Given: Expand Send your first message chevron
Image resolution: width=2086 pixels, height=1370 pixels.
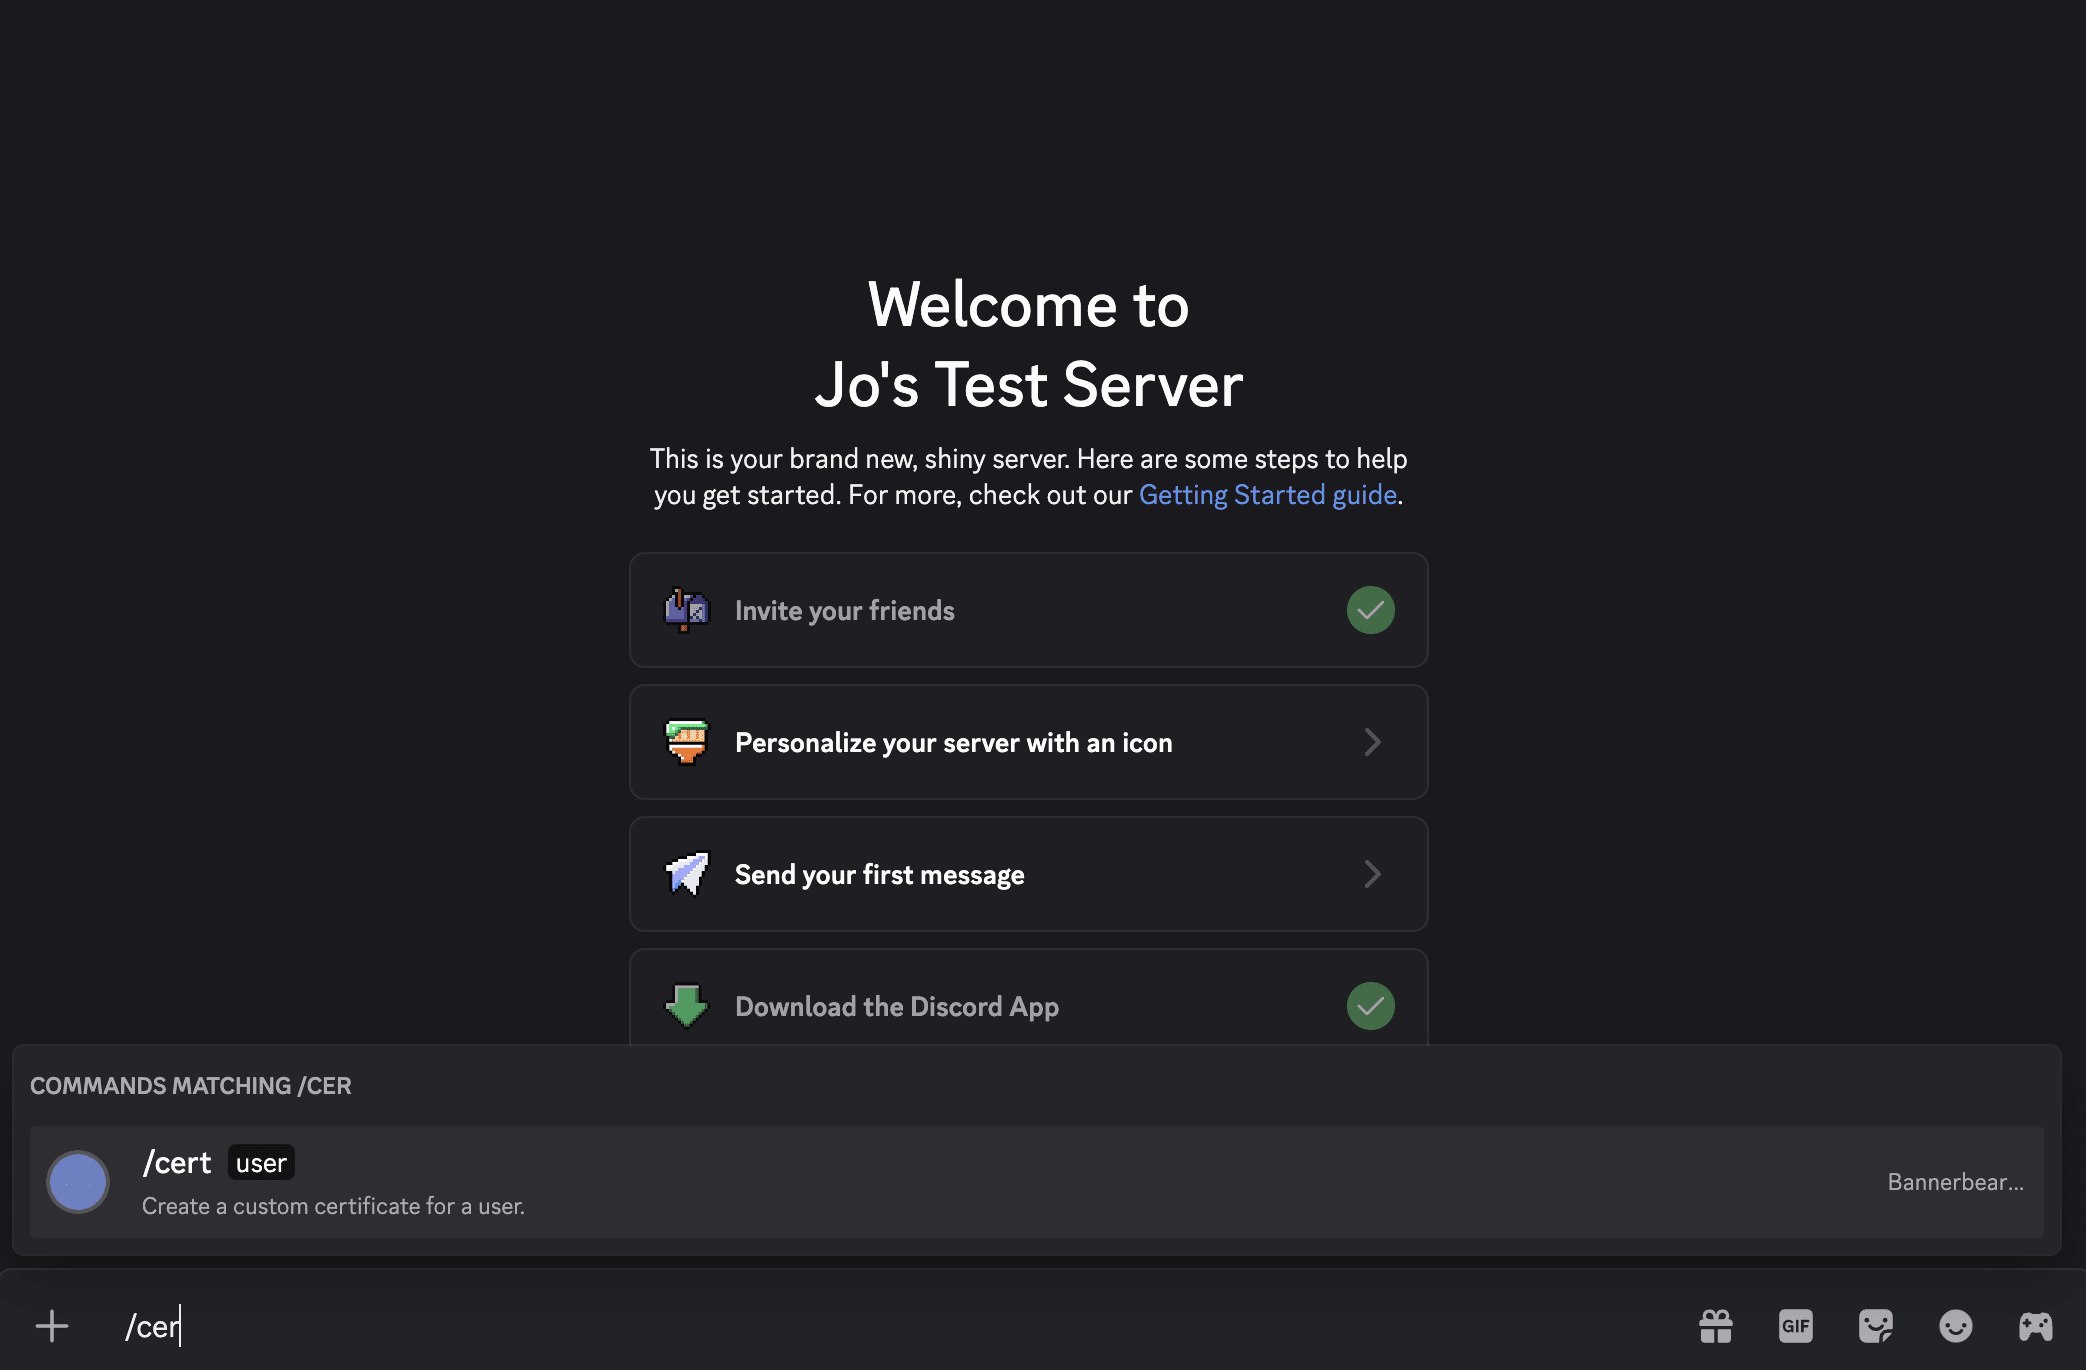Looking at the screenshot, I should click(1372, 874).
